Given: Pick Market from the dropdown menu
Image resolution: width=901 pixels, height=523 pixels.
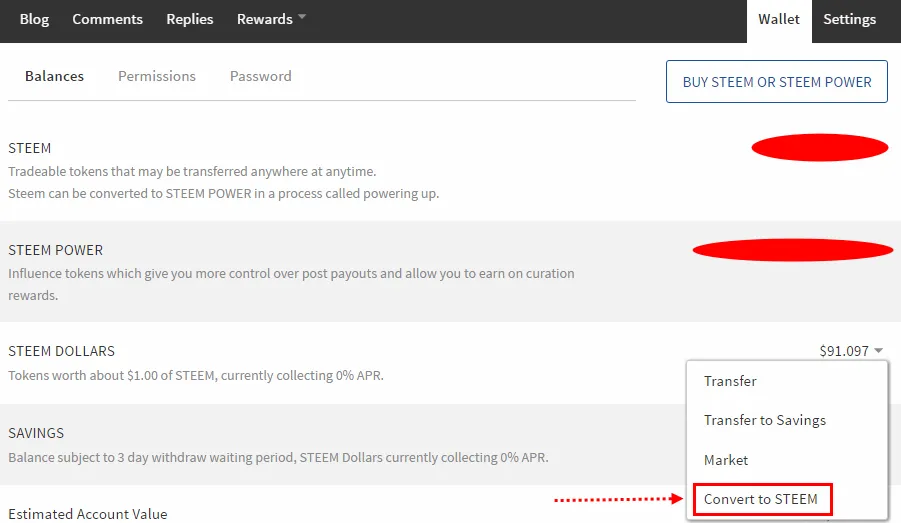Looking at the screenshot, I should (x=726, y=460).
